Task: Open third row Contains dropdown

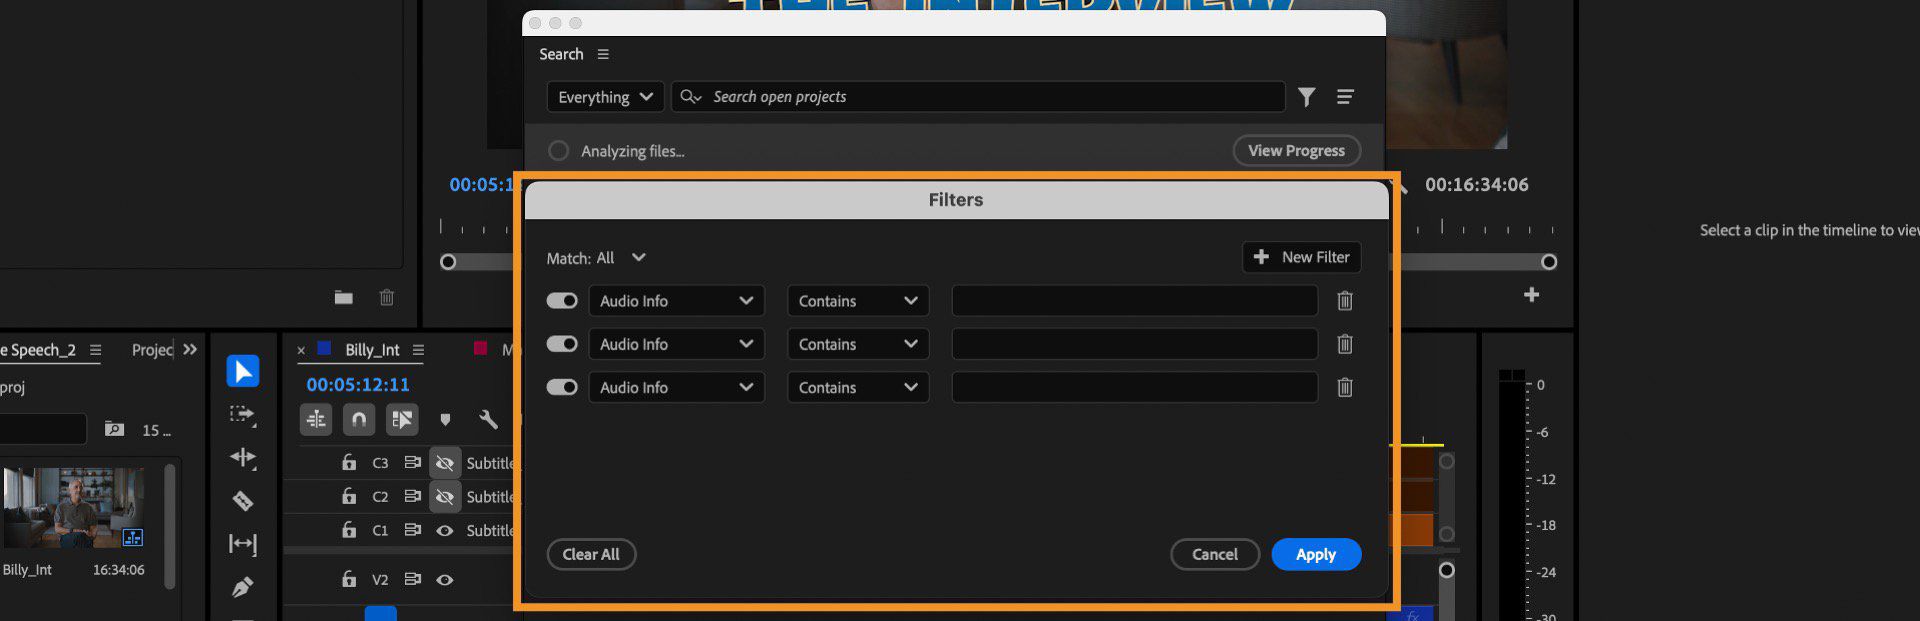Action: (x=858, y=387)
